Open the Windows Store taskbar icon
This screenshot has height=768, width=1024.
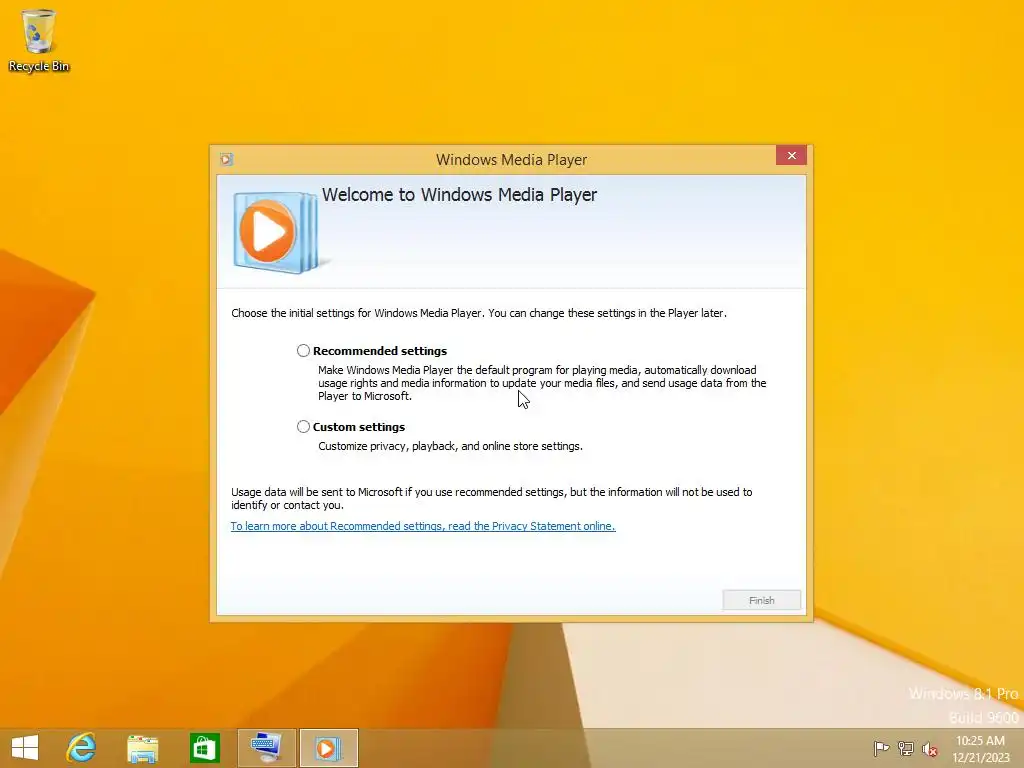pos(204,748)
